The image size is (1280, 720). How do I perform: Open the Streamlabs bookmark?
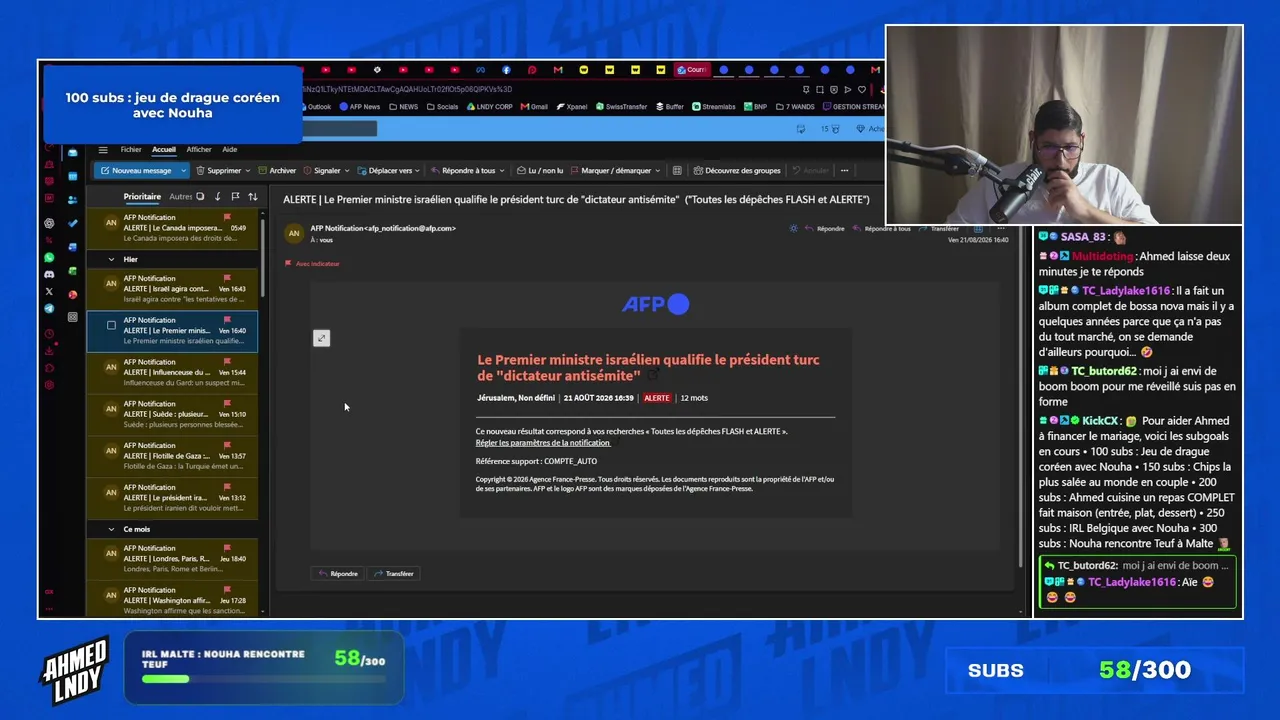tap(714, 107)
